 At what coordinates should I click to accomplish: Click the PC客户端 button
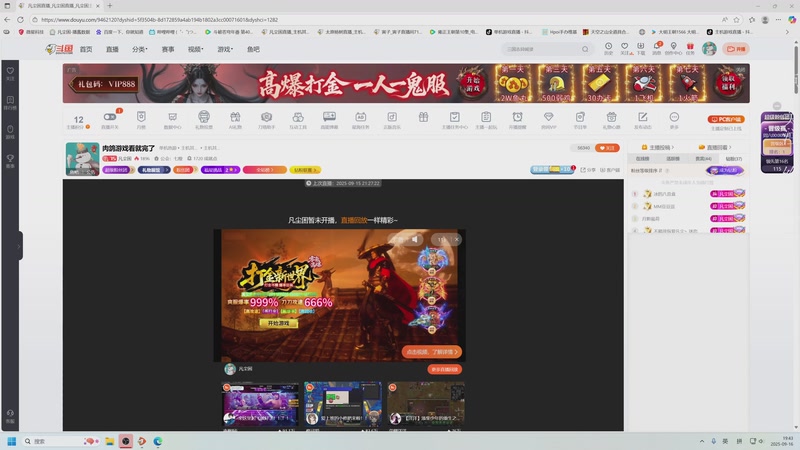tap(726, 119)
